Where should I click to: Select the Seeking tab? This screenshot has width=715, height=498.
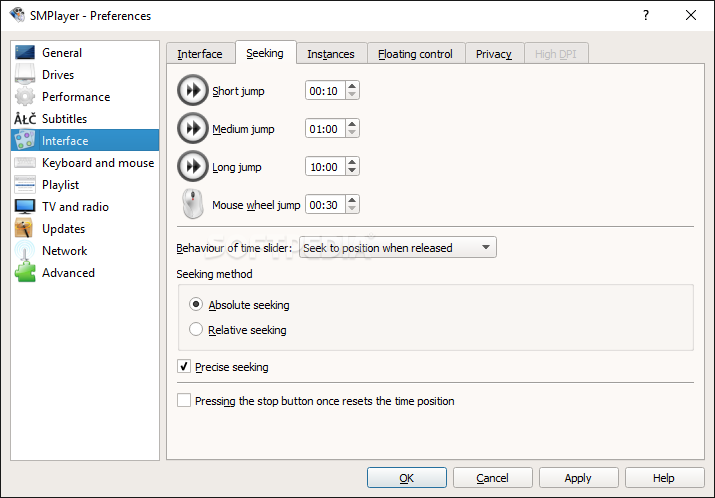(265, 53)
